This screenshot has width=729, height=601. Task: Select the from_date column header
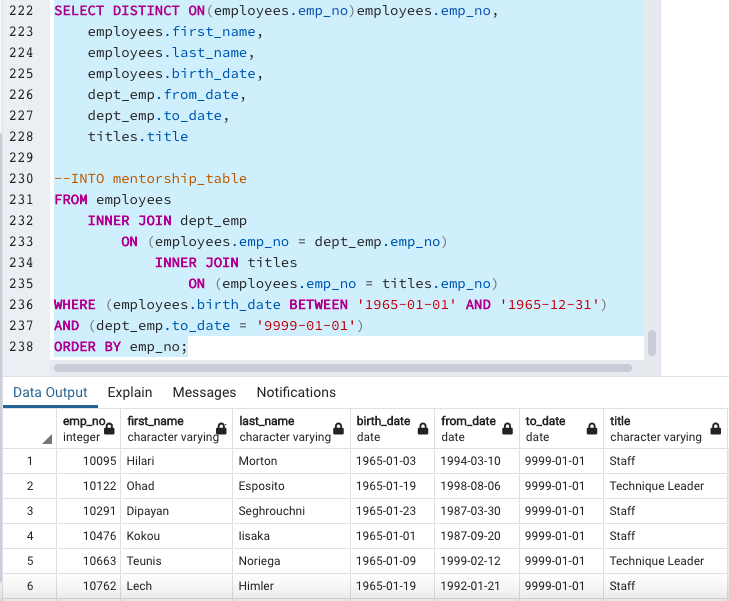point(477,429)
